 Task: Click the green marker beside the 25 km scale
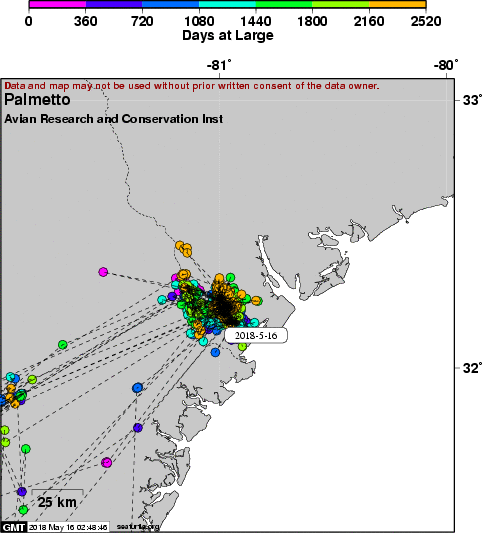pos(23,510)
